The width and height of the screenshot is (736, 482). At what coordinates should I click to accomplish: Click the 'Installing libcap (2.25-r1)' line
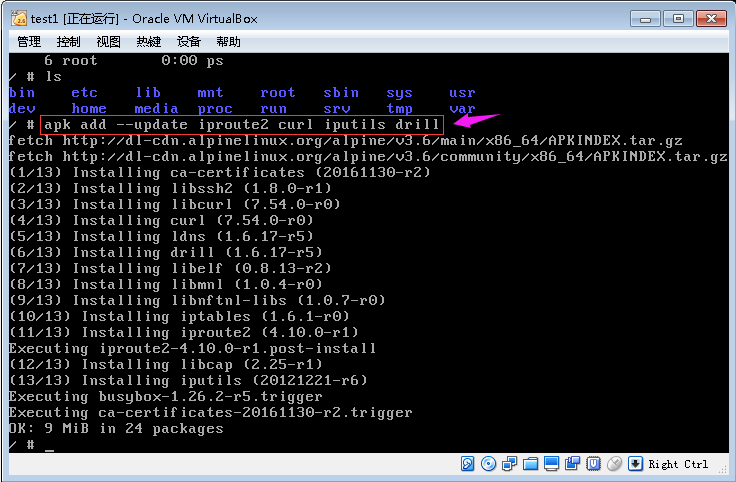point(166,364)
